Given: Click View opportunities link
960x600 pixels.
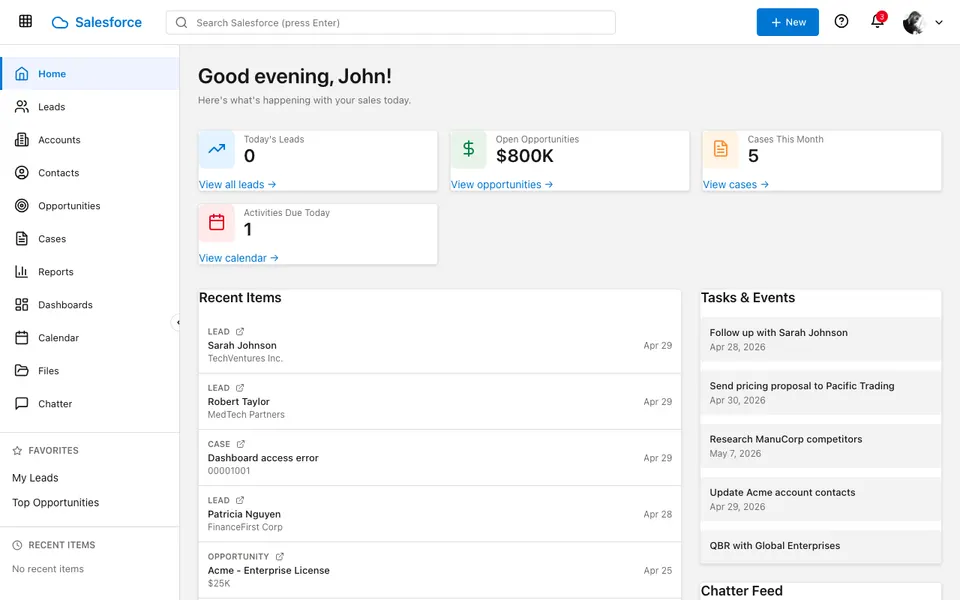Looking at the screenshot, I should 502,184.
